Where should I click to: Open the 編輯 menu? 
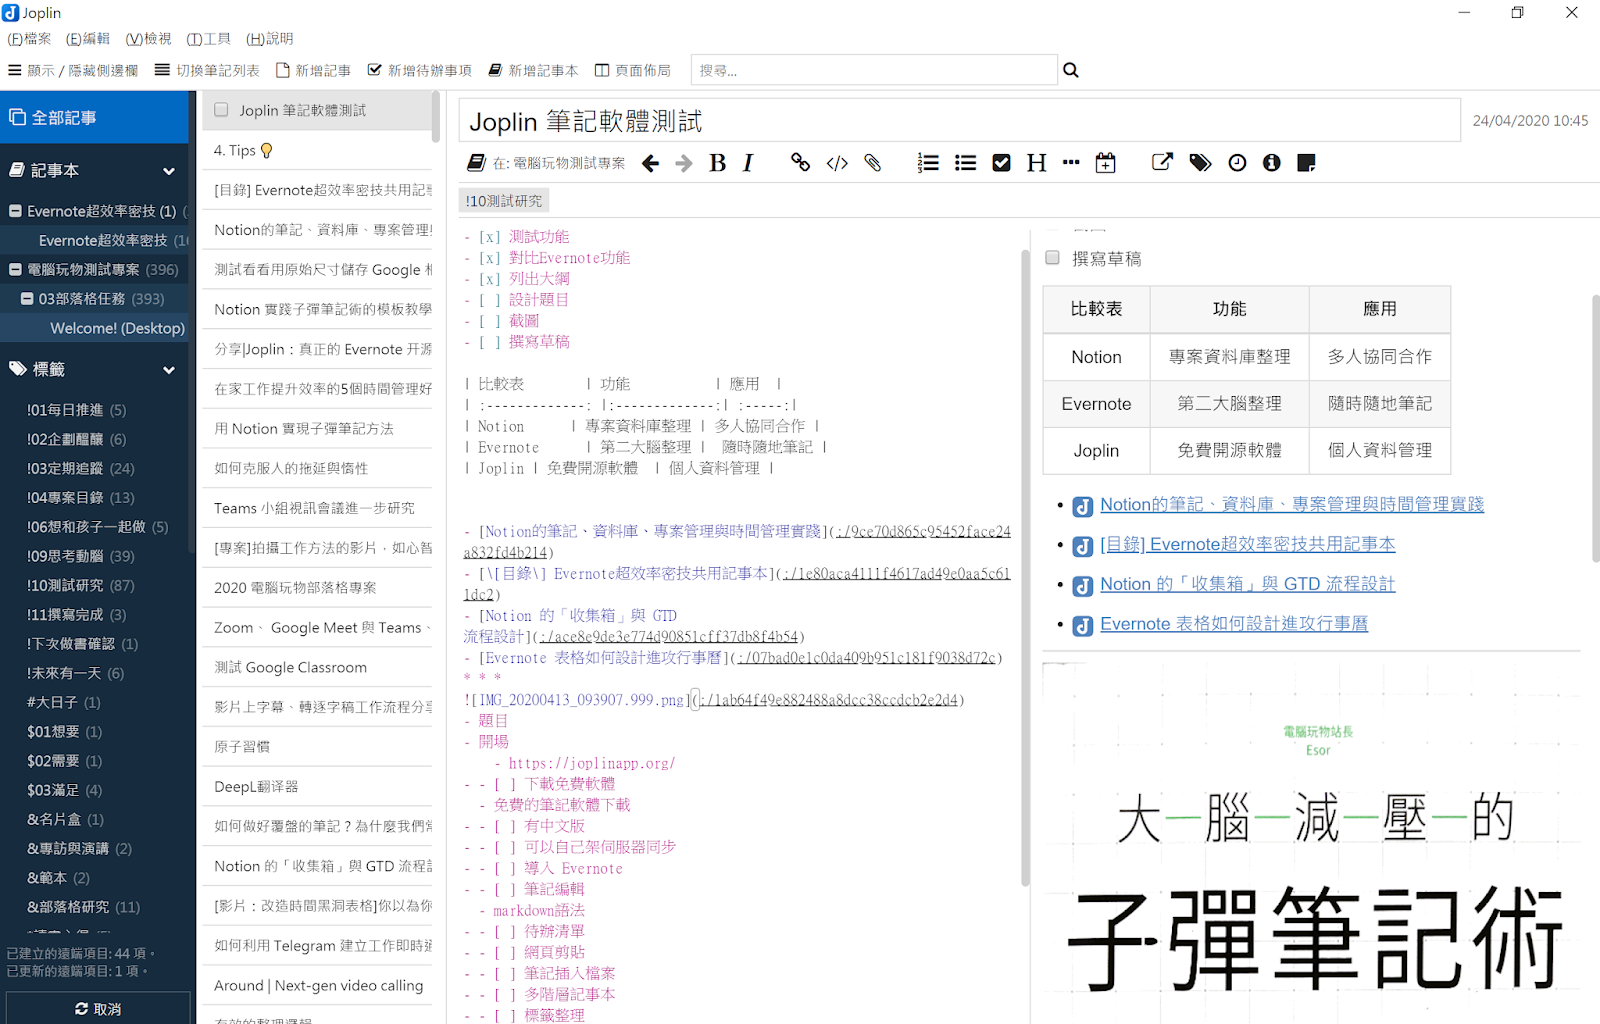click(88, 39)
